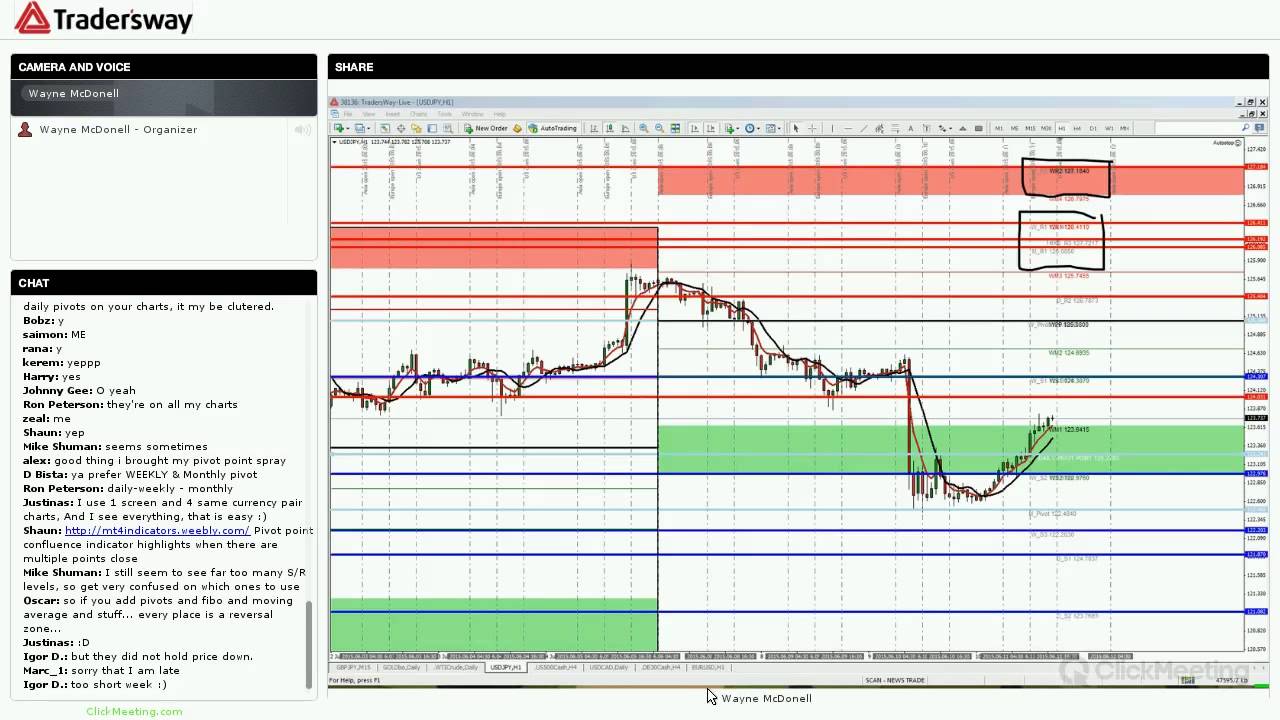Open the mt4indicators.weebly.com chat link

157,531
